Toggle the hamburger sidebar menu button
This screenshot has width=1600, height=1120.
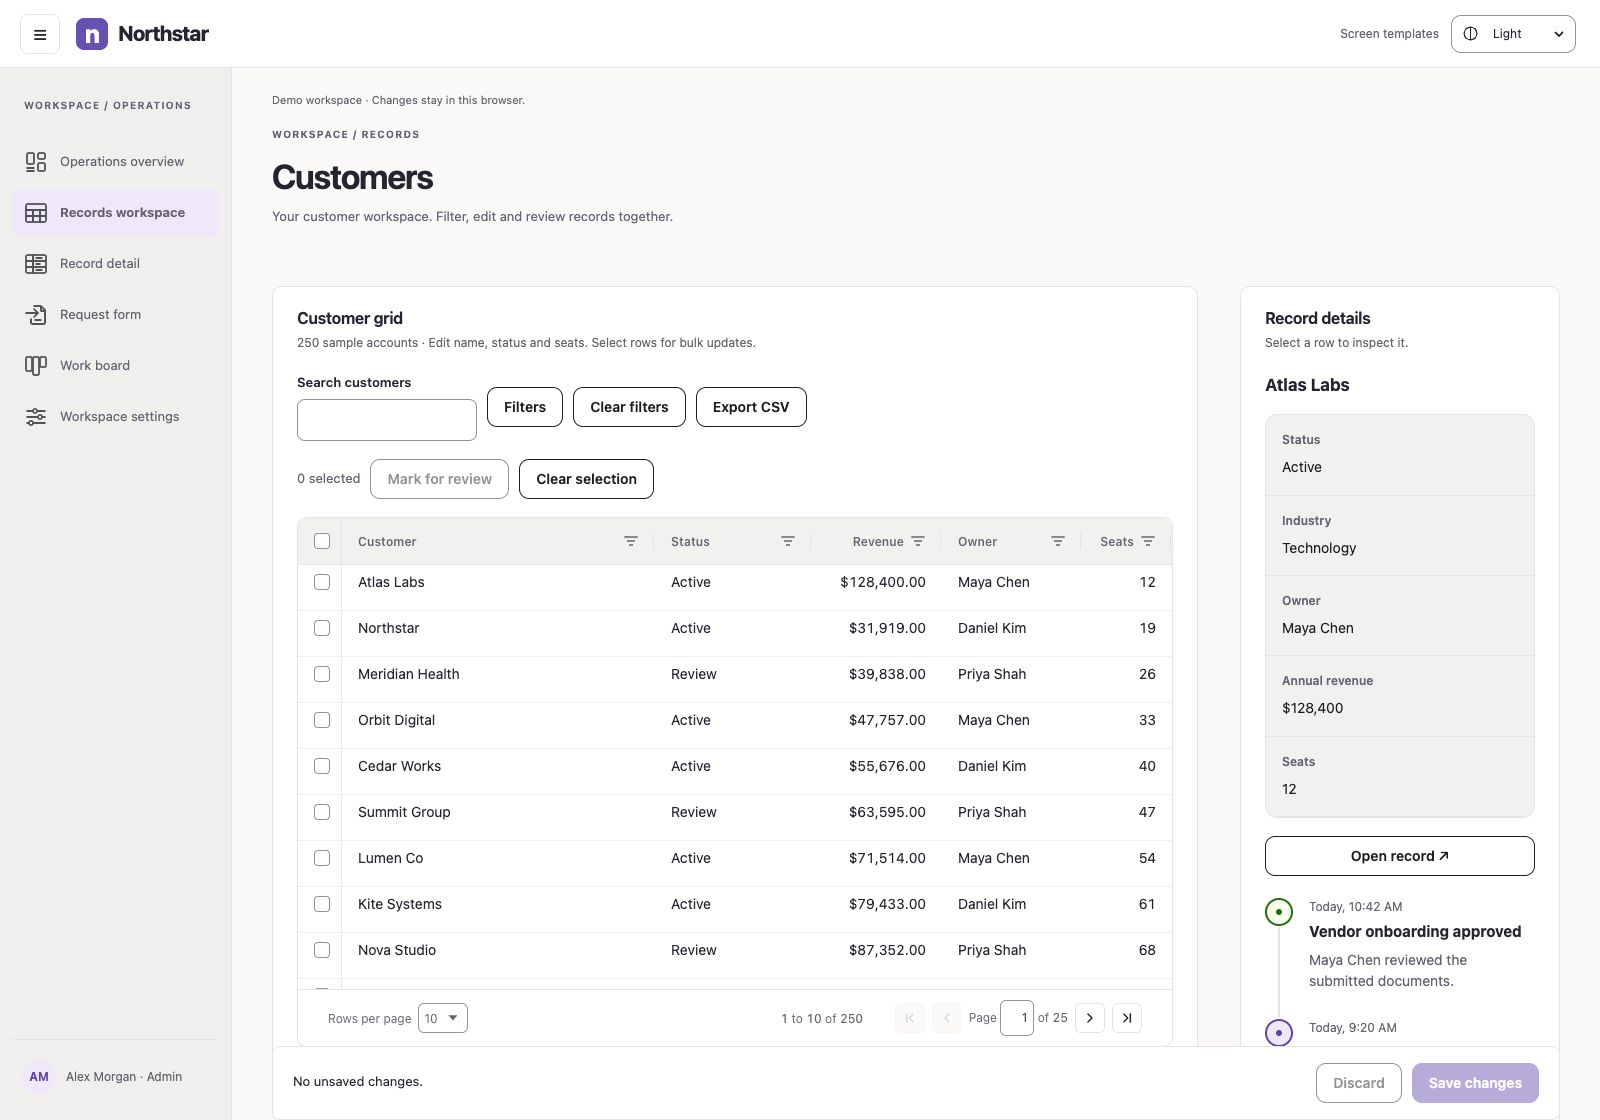pyautogui.click(x=40, y=34)
